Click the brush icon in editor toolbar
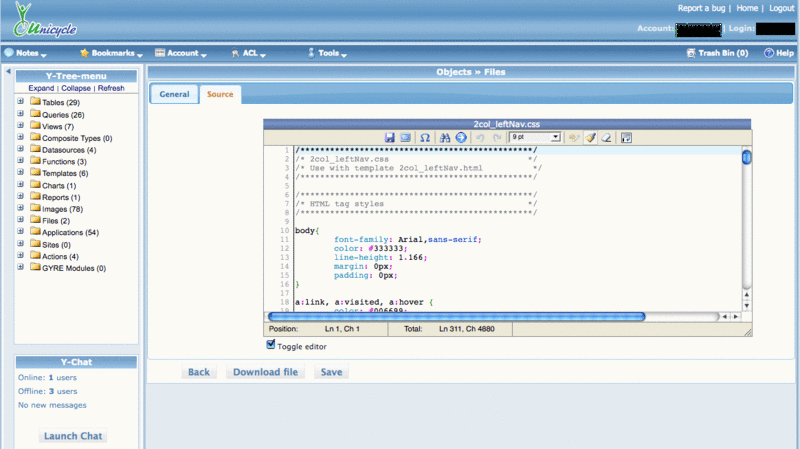The width and height of the screenshot is (800, 449). tap(591, 137)
